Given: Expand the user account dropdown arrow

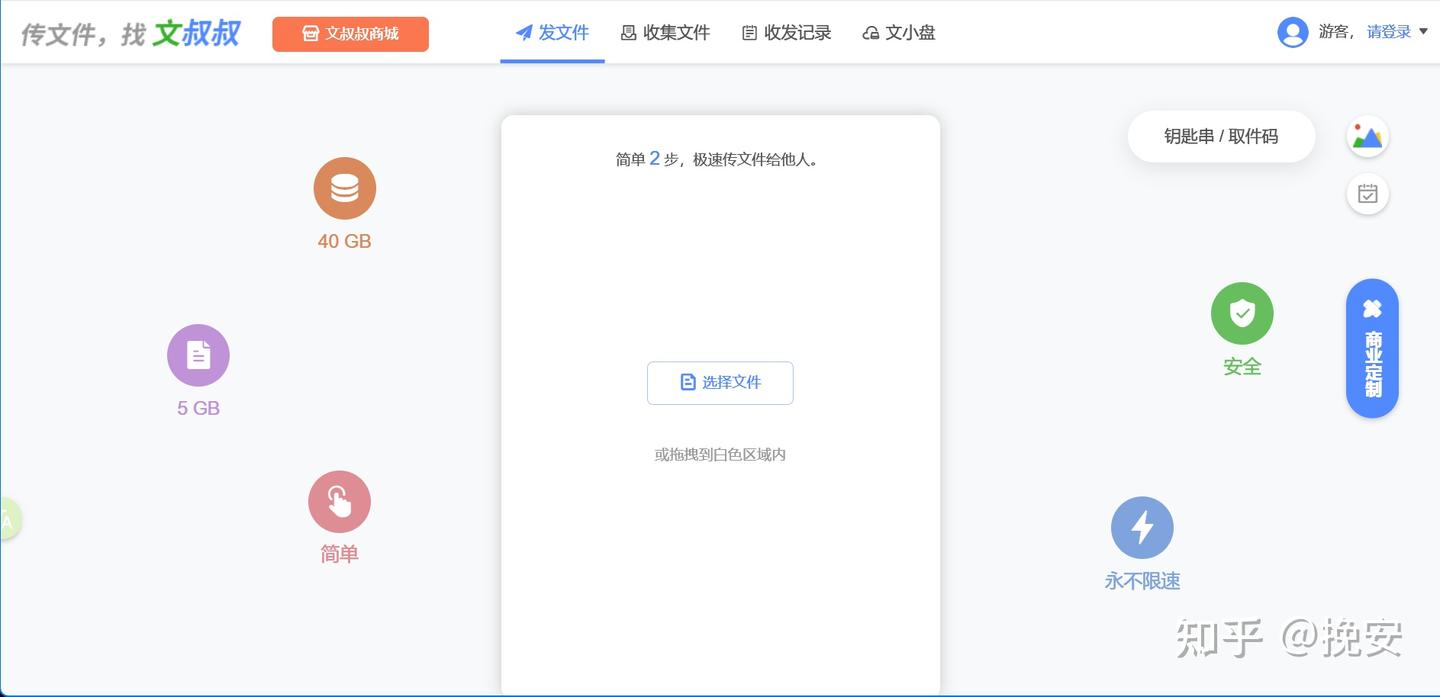Looking at the screenshot, I should click(x=1424, y=32).
